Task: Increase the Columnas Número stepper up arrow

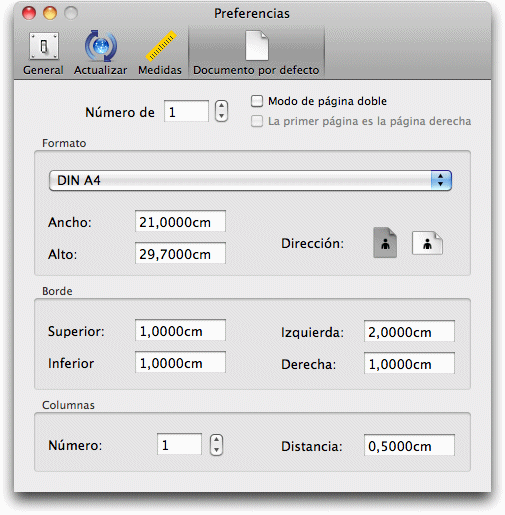Action: pyautogui.click(x=216, y=440)
